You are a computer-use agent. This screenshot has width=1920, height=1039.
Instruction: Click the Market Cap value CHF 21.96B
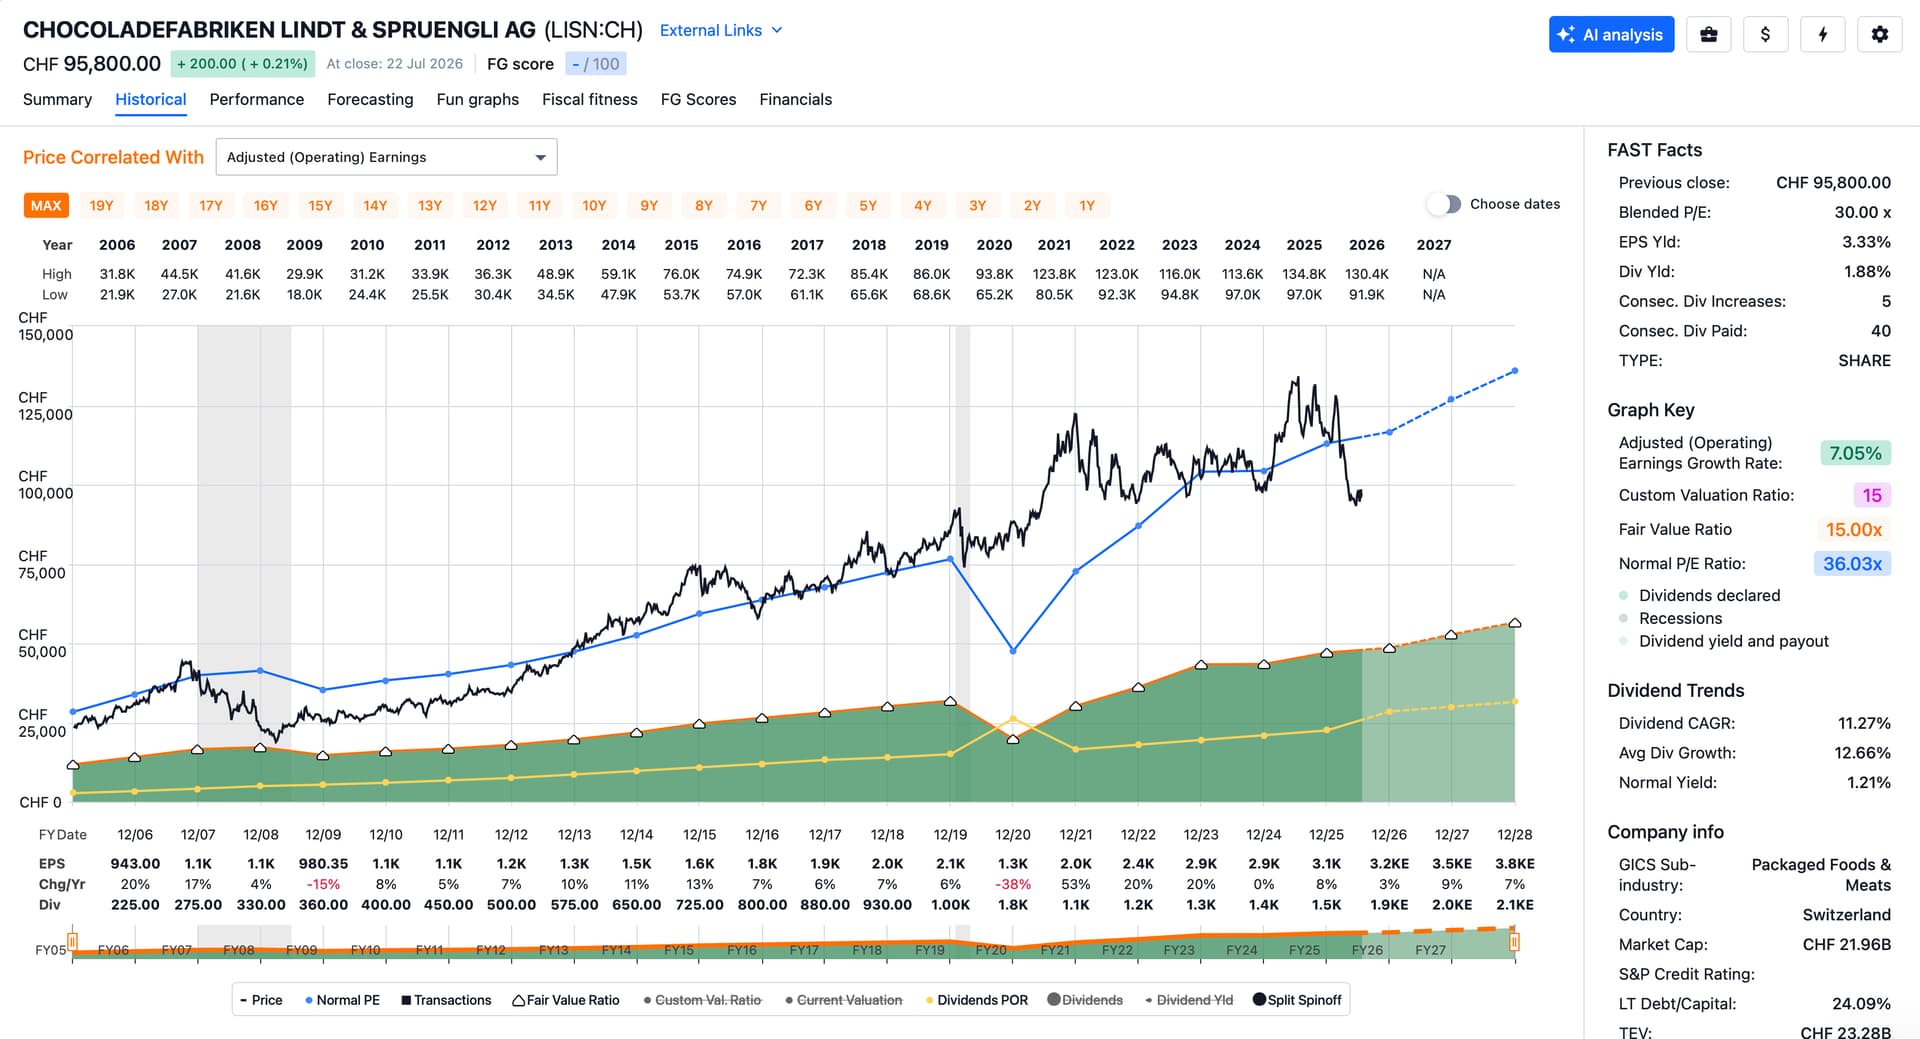[1846, 944]
